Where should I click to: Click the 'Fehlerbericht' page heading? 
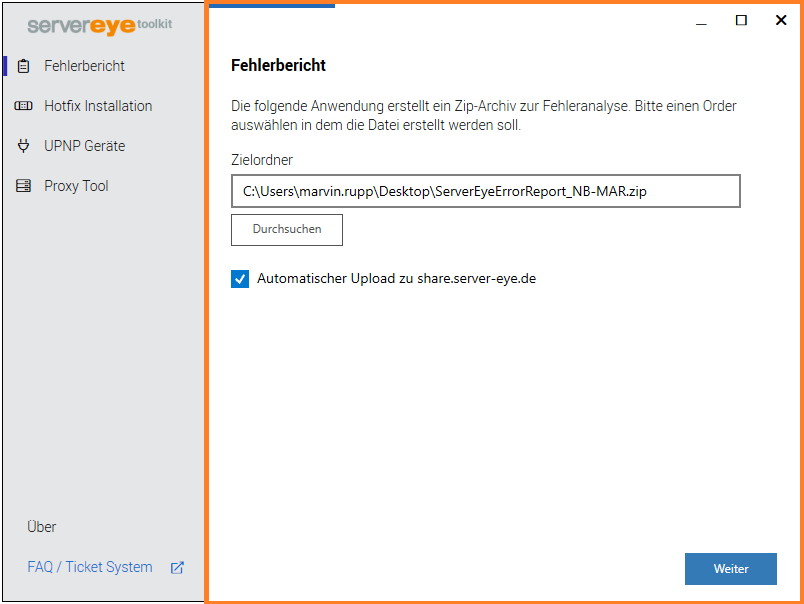(278, 66)
